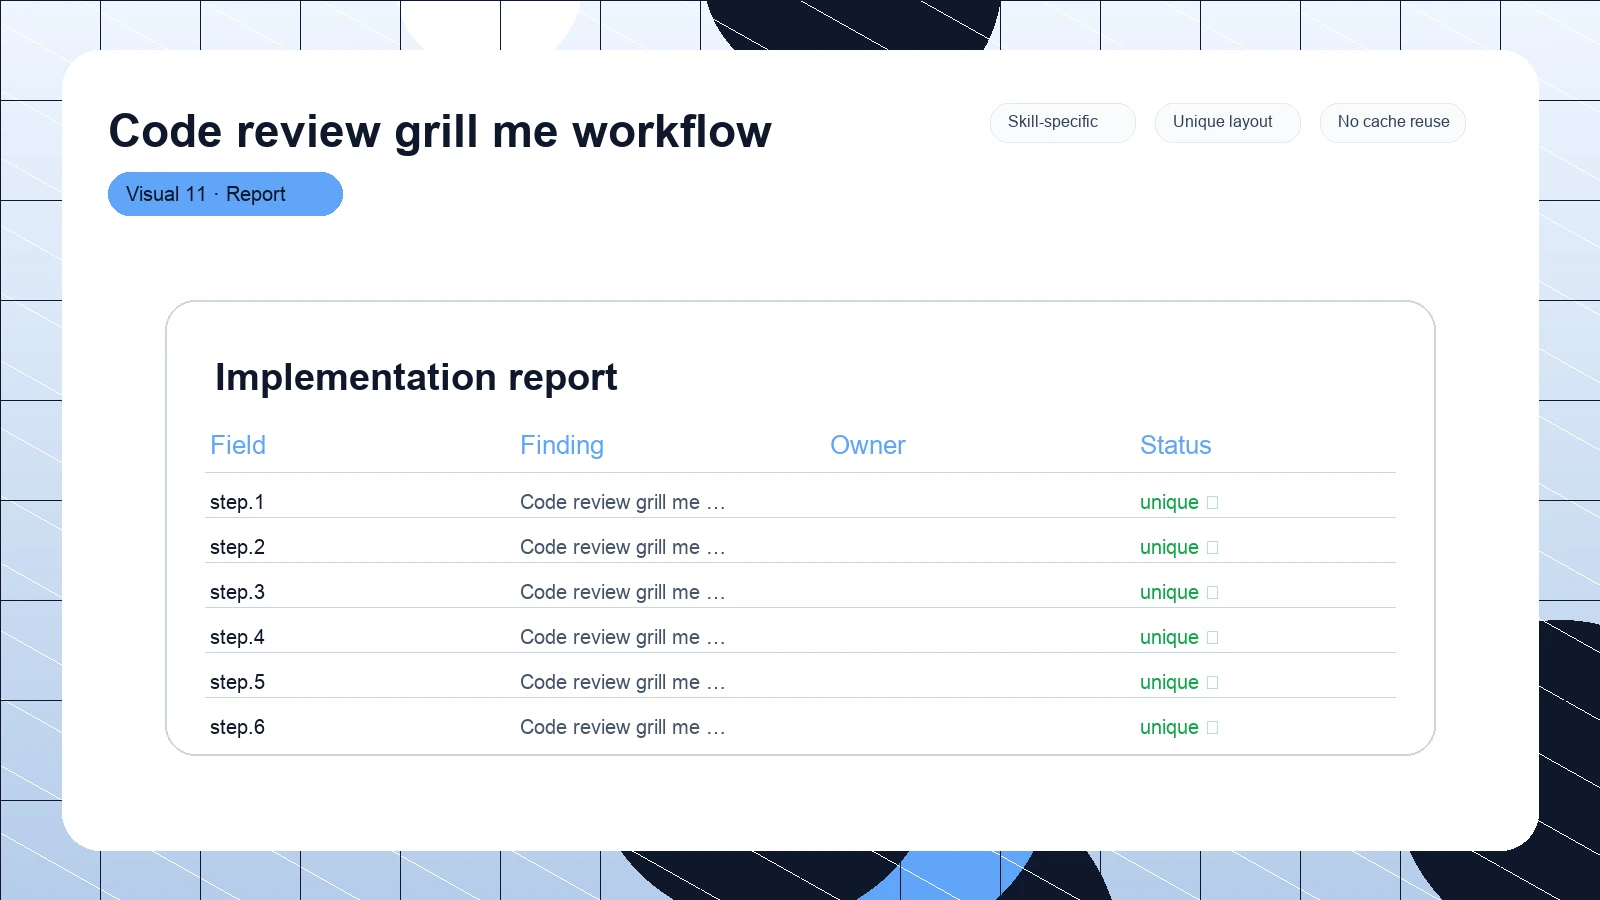The image size is (1600, 900).
Task: Click the unique status in step.4 row
Action: (1169, 637)
